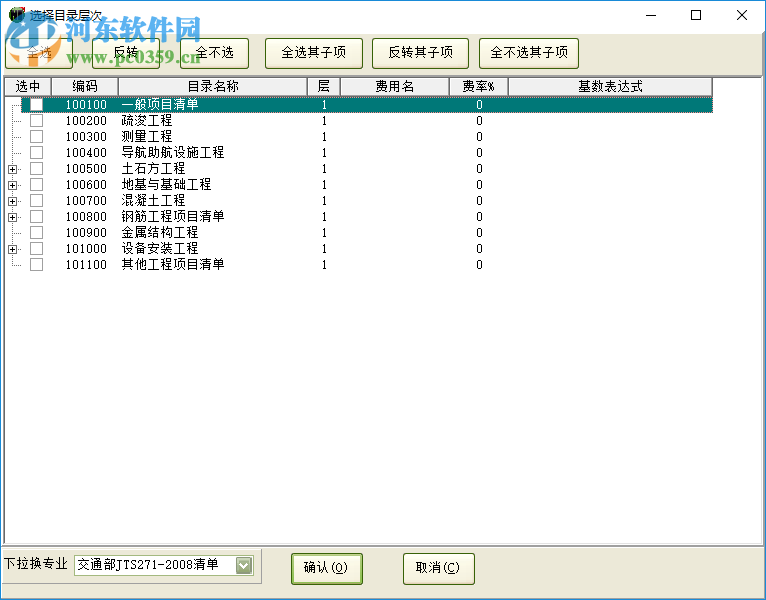The width and height of the screenshot is (766, 600).
Task: Check the box for 100400 导航助航设施工程
Action: [36, 152]
